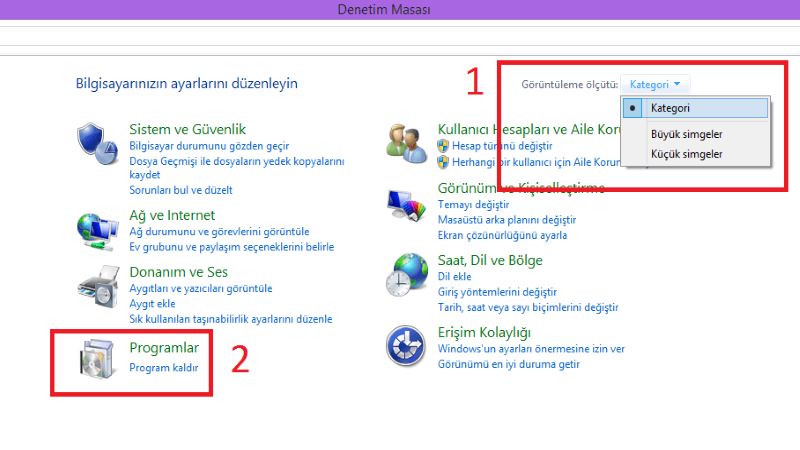Open Ekran çözünürlüğünü ayarla link
Viewport: 800px width, 450px height.
pos(503,235)
